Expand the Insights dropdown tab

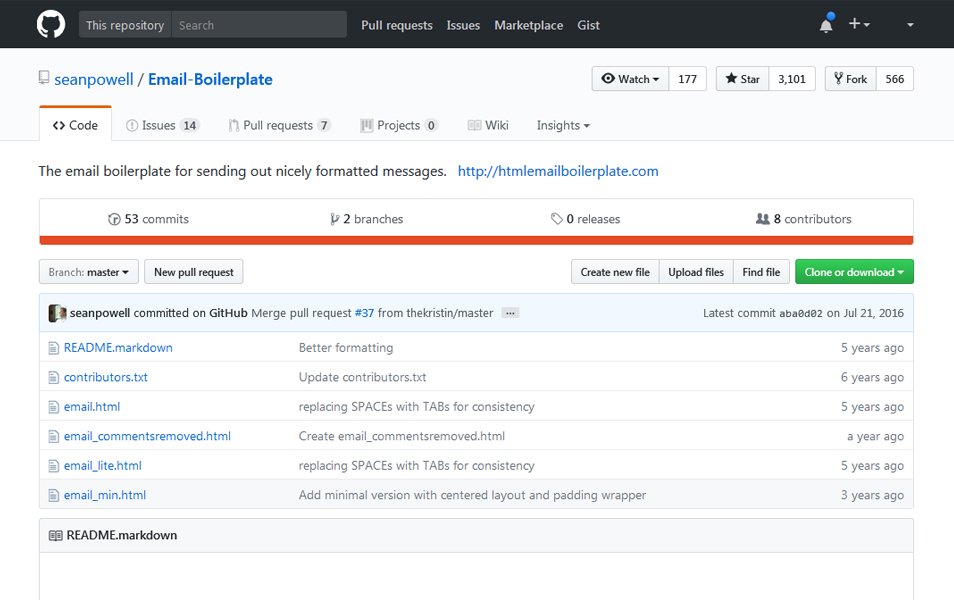coord(563,125)
